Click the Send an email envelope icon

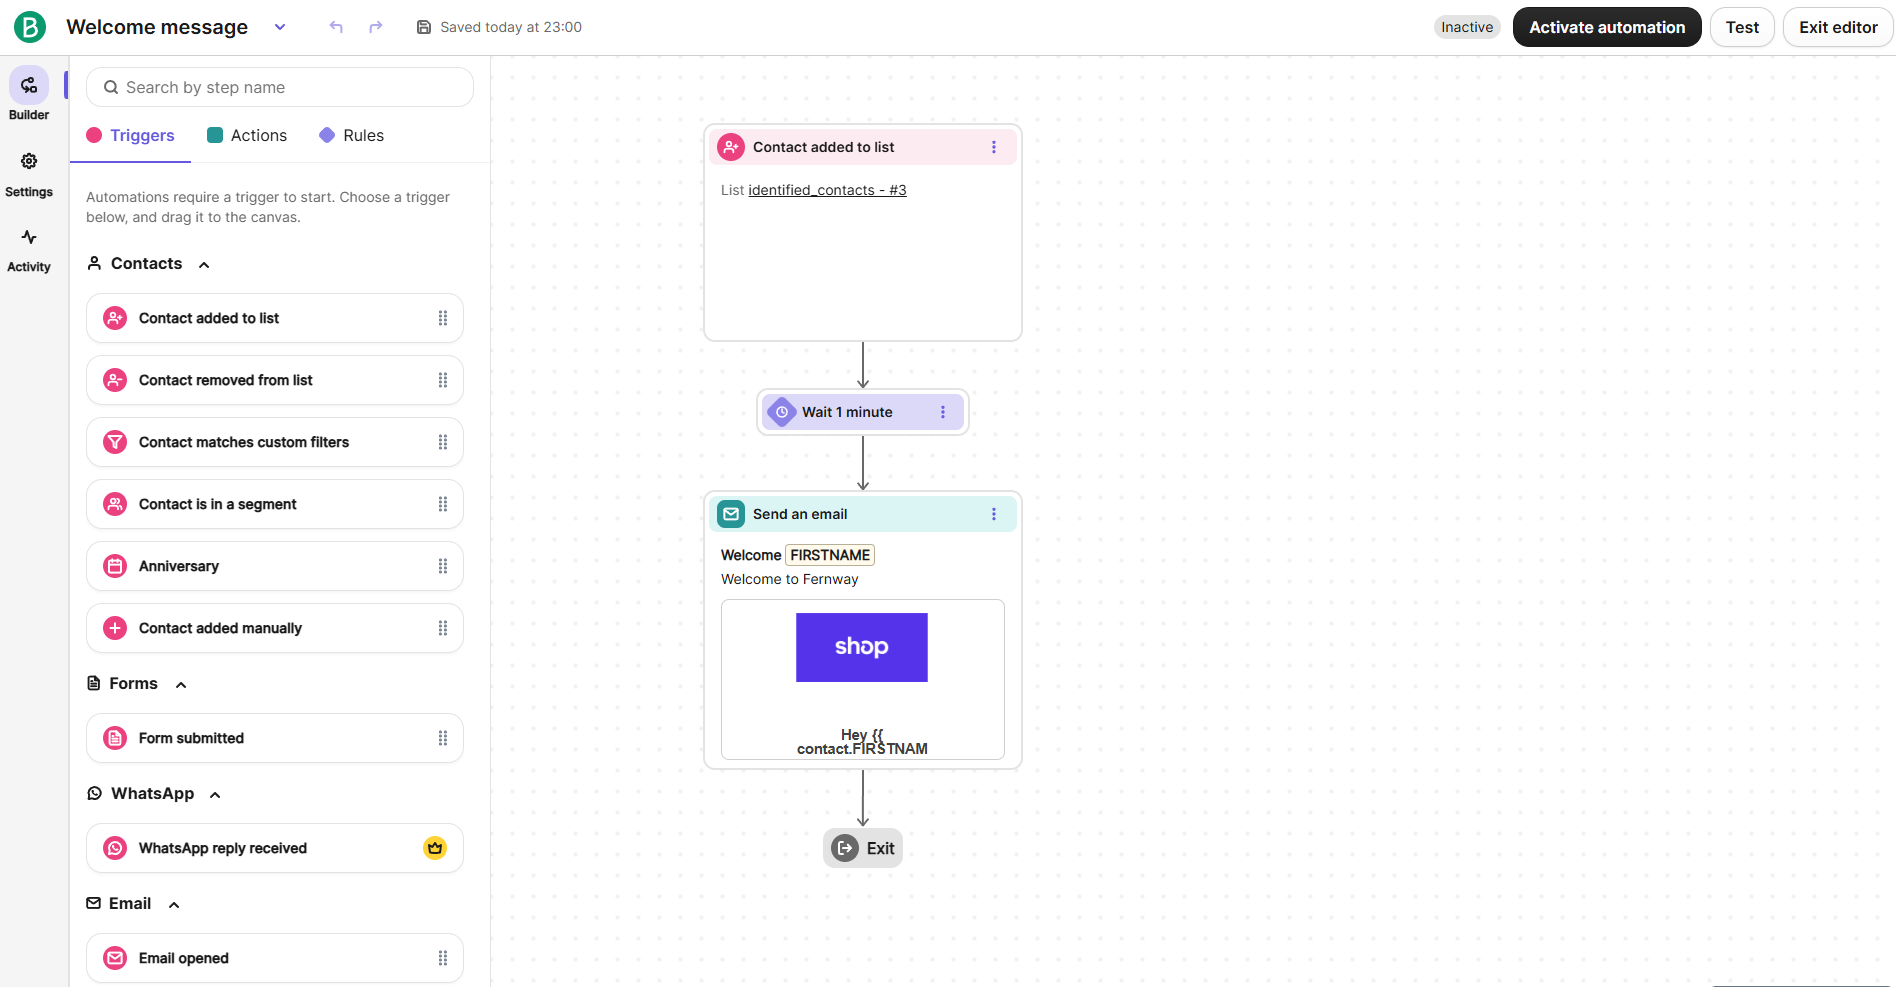(731, 514)
